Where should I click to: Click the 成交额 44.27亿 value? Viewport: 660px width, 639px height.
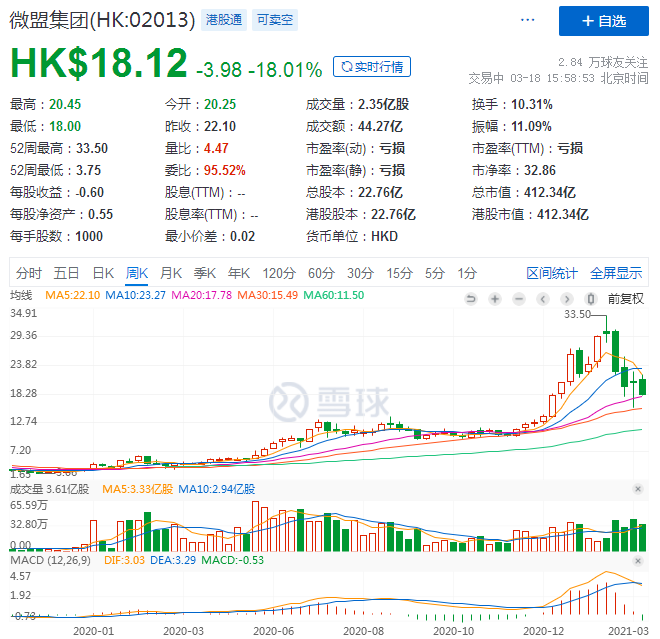(x=380, y=126)
